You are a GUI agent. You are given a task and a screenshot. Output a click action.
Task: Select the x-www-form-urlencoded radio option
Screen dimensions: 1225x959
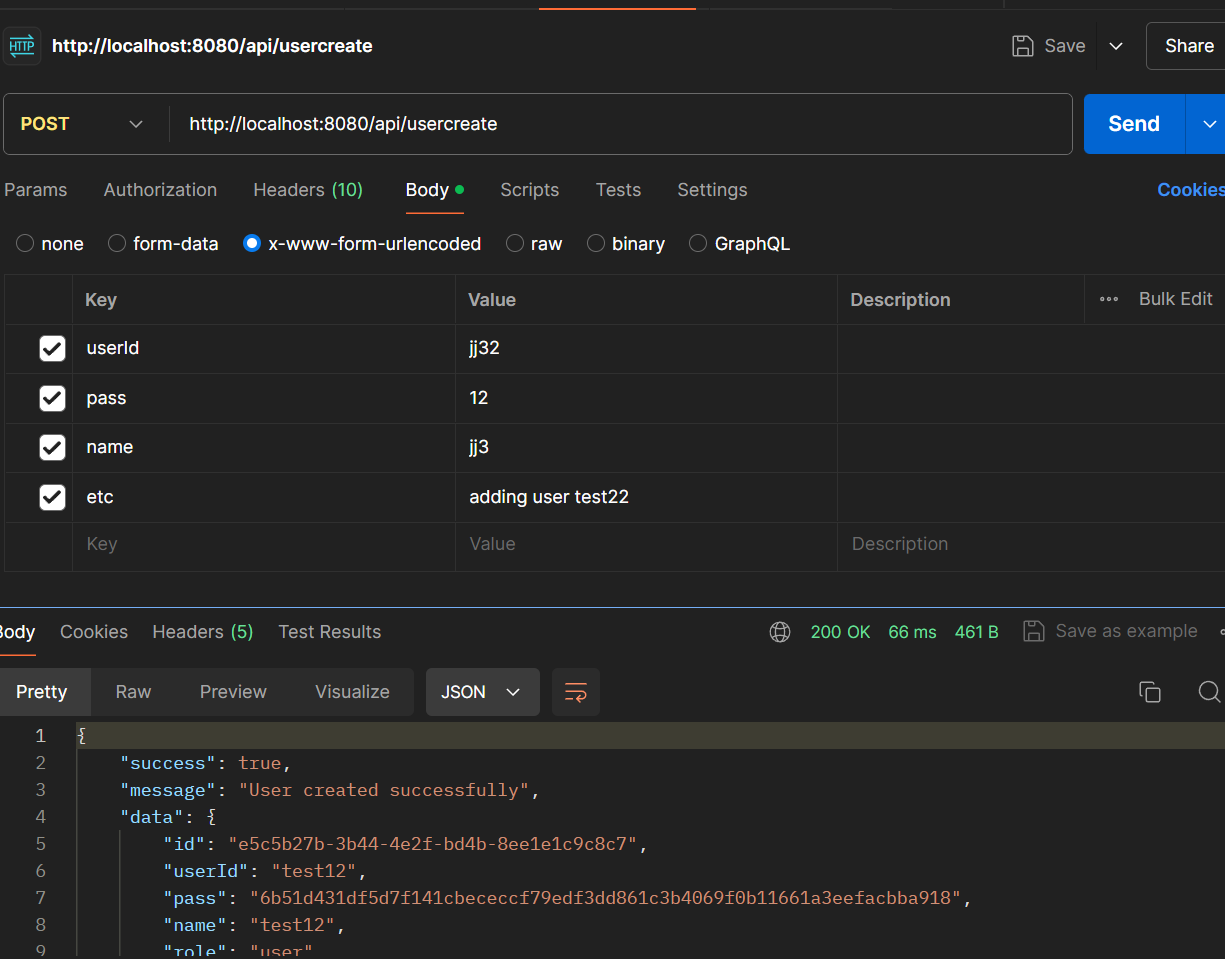tap(252, 244)
